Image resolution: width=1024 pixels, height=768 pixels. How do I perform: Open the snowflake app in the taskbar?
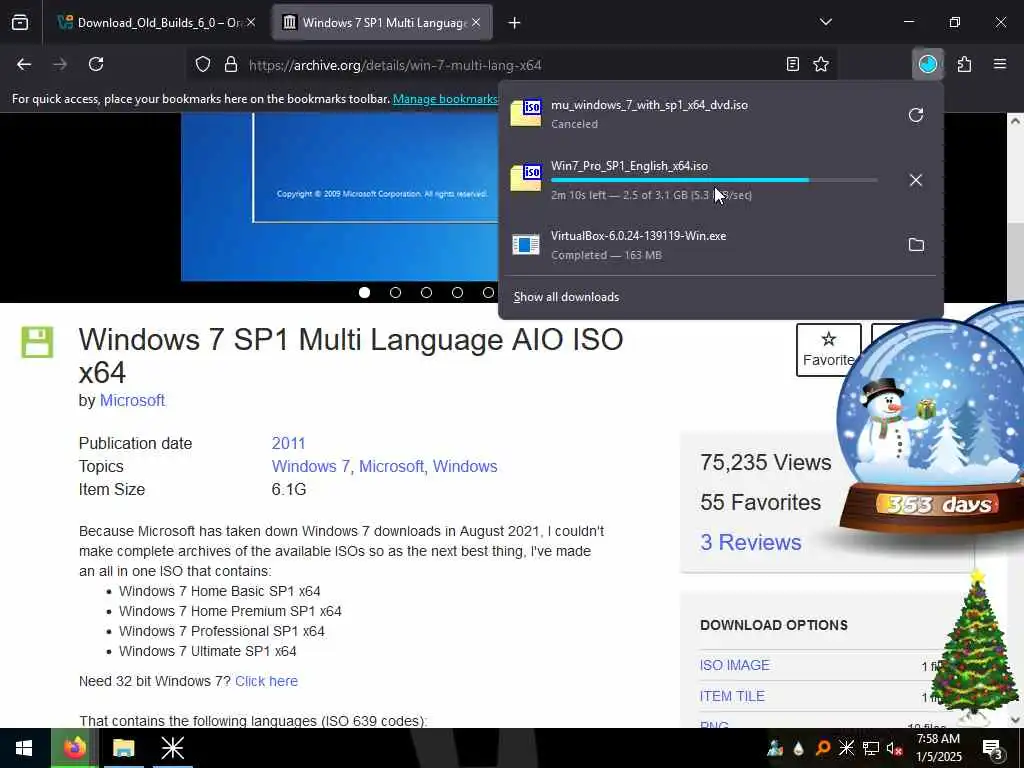(x=173, y=748)
